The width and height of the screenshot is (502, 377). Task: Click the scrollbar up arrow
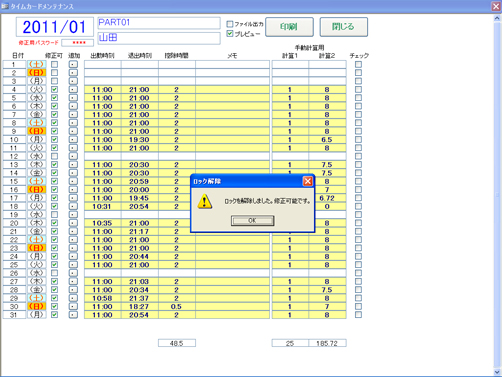pos(497,19)
